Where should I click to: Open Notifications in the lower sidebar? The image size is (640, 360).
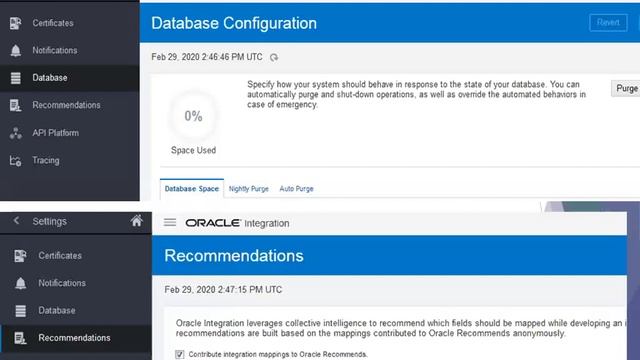[62, 283]
